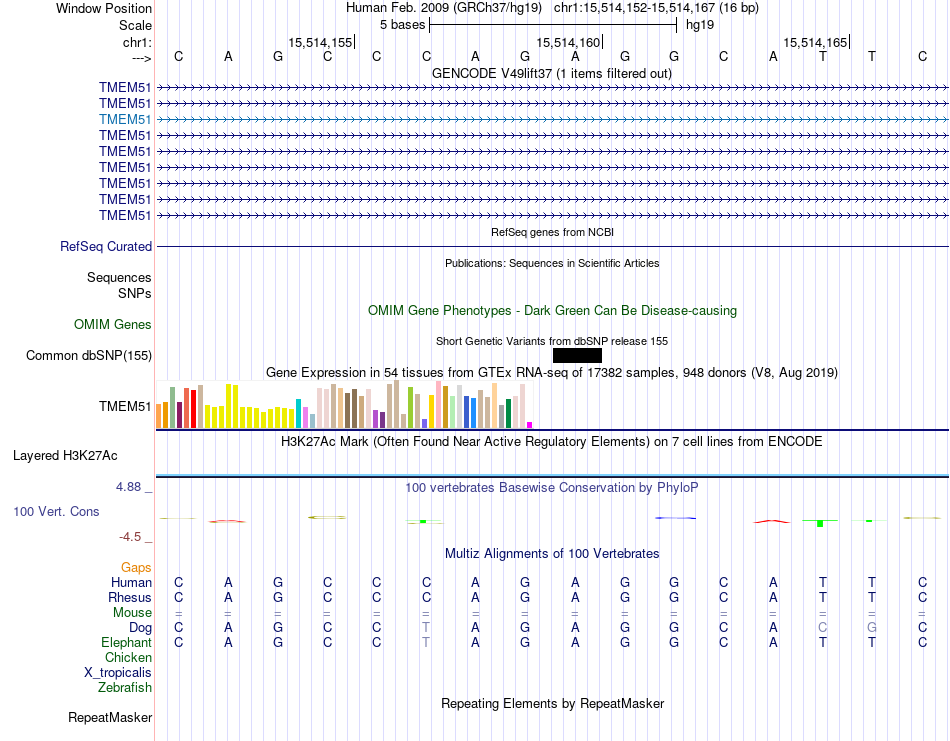
Task: Click the -4.5 PhyloP lower axis value
Action: [130, 537]
